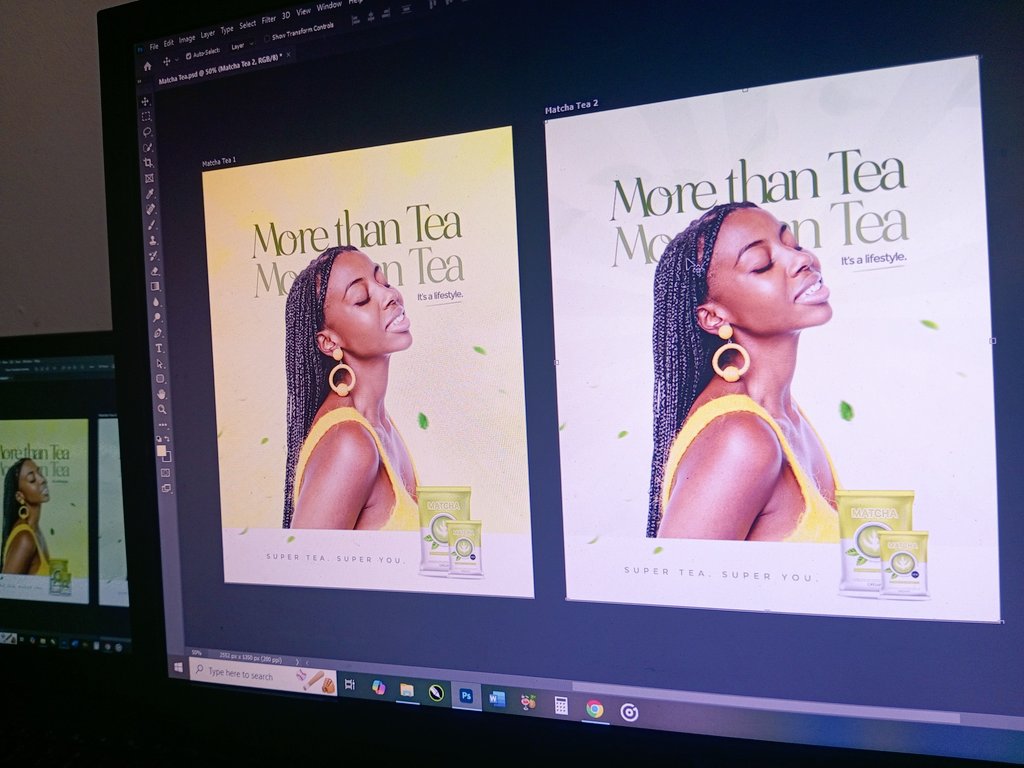Screen dimensions: 1024x768
Task: Go to the Photoshop Home screen
Action: pos(148,66)
